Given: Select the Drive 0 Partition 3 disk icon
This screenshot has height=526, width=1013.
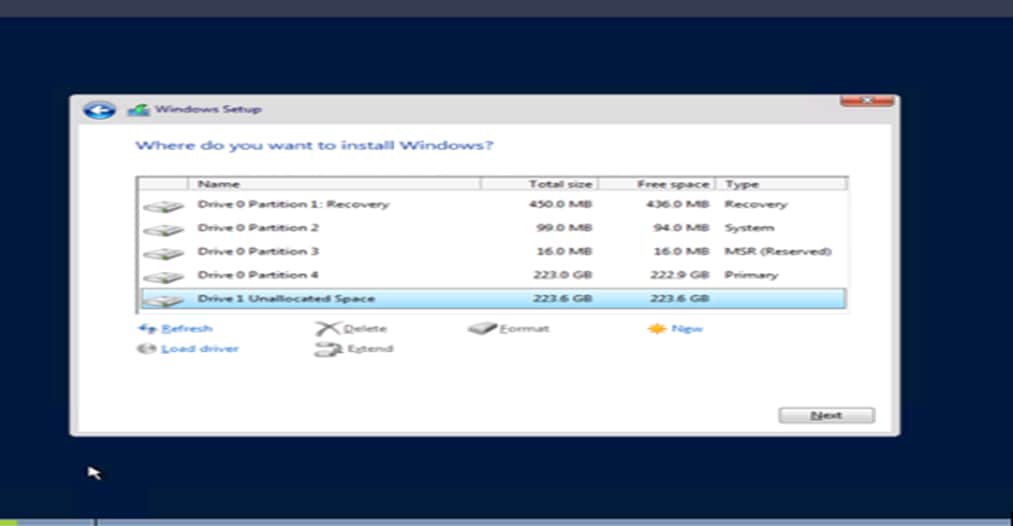Looking at the screenshot, I should tap(163, 253).
